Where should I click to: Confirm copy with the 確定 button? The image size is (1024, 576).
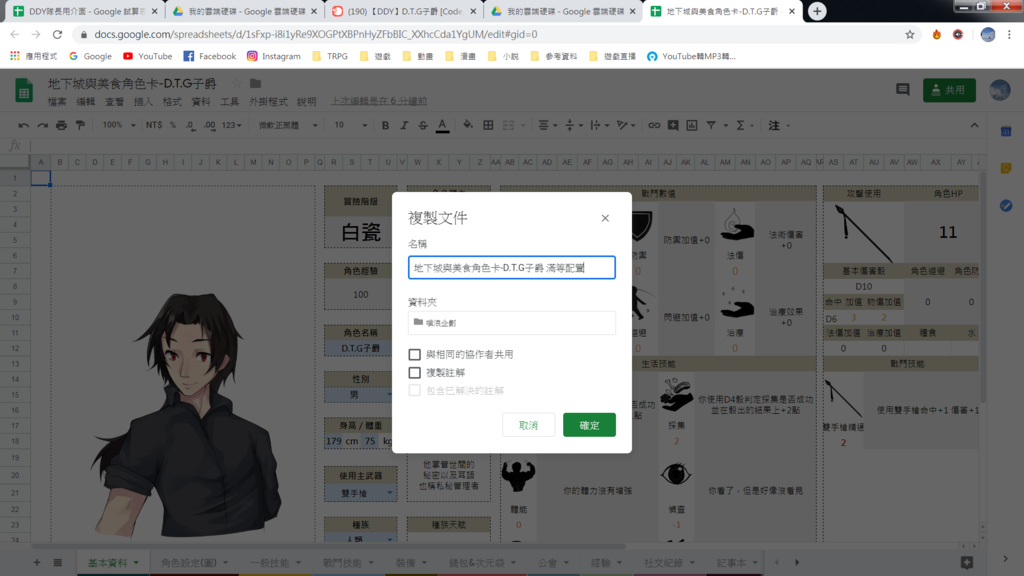[589, 425]
